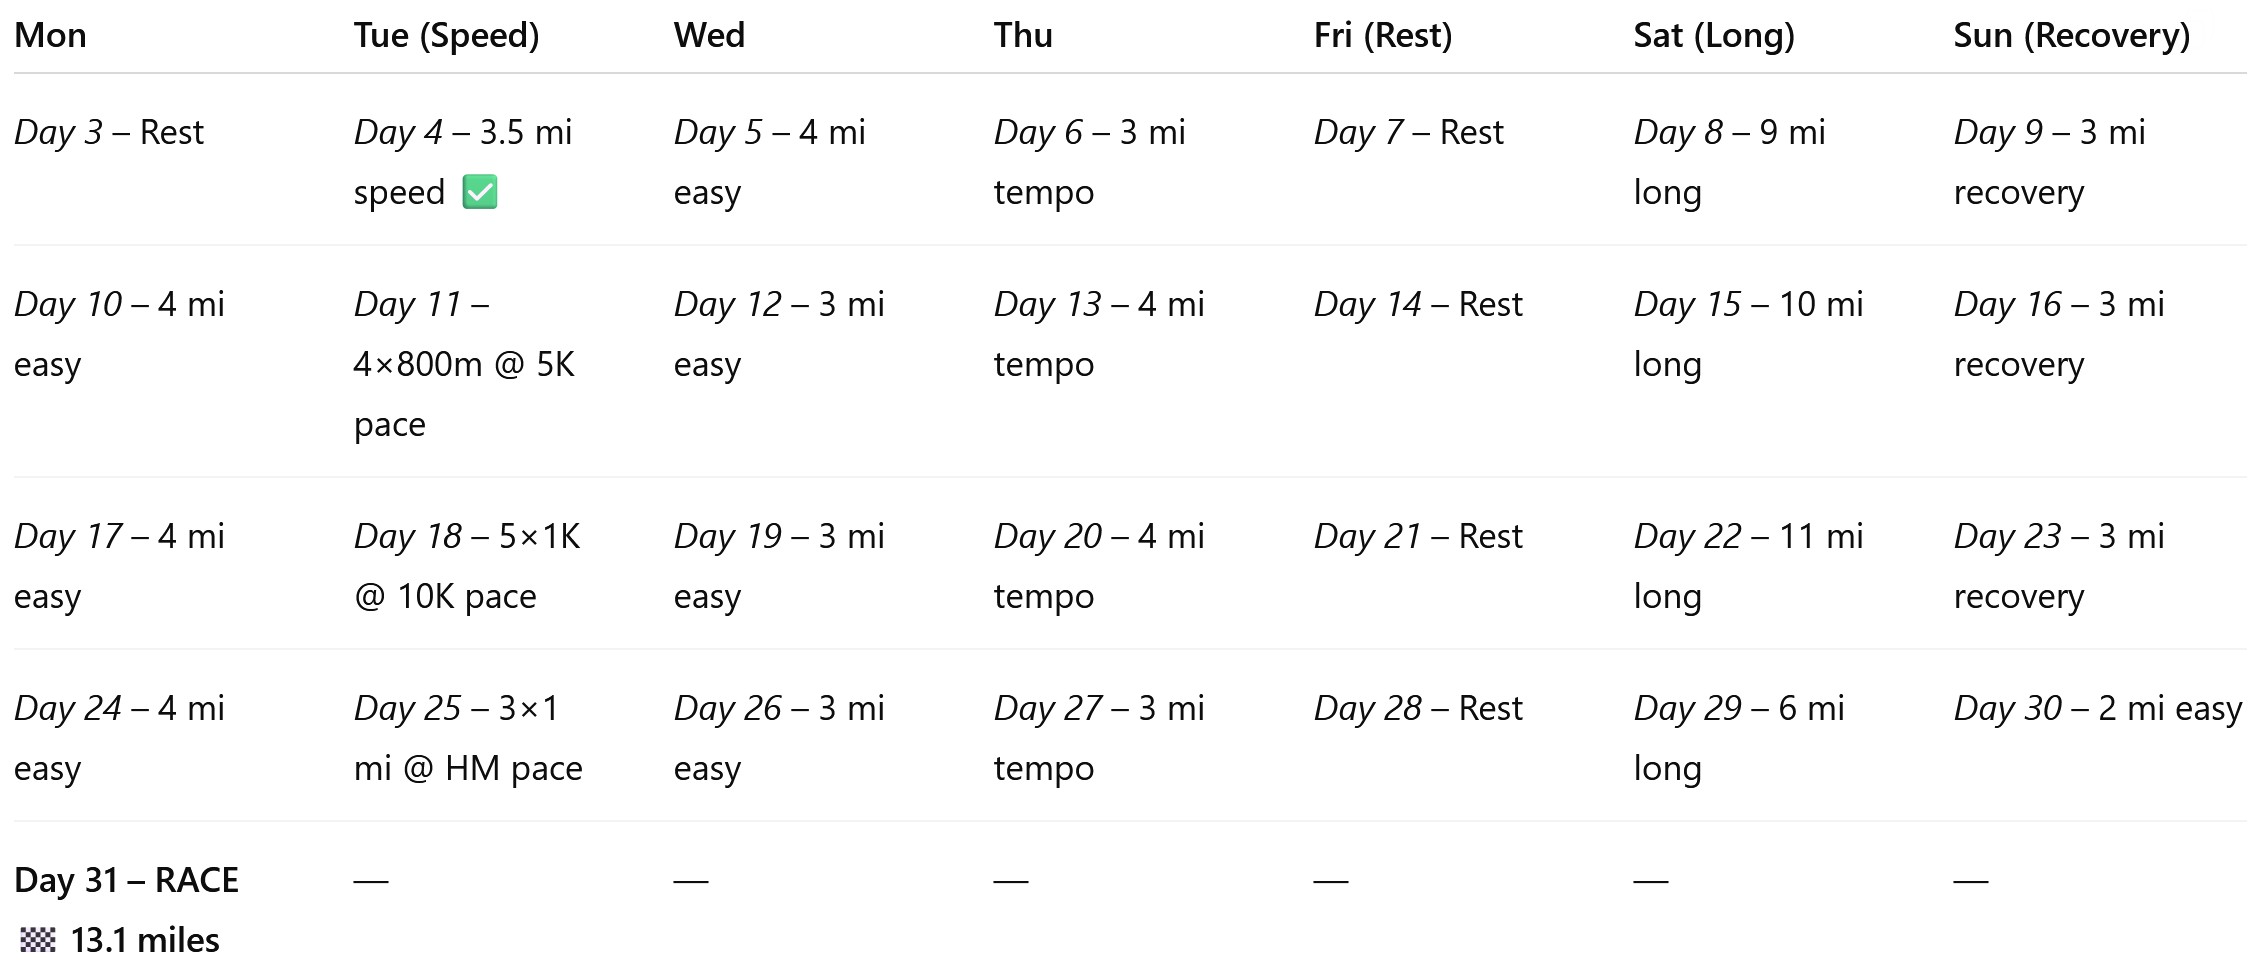The image size is (2255, 975).
Task: Select the Sun (Recovery) column header
Action: (x=2071, y=36)
